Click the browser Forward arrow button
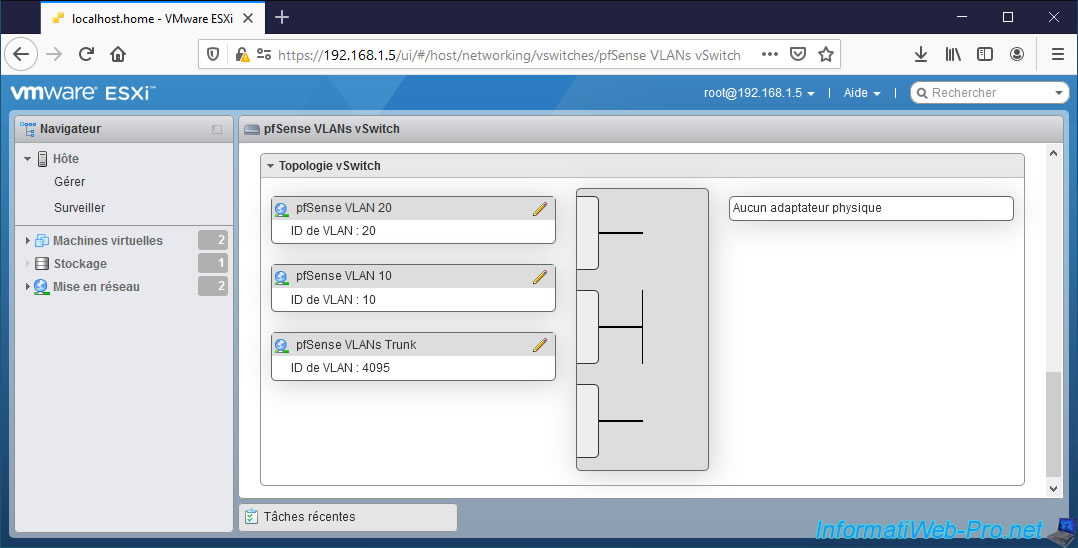The image size is (1078, 548). (x=54, y=54)
